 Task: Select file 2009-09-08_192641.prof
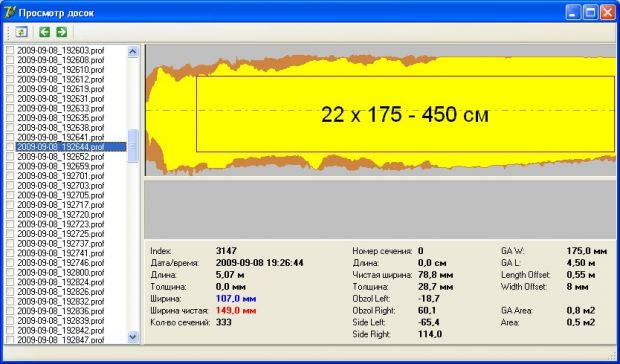click(x=60, y=137)
